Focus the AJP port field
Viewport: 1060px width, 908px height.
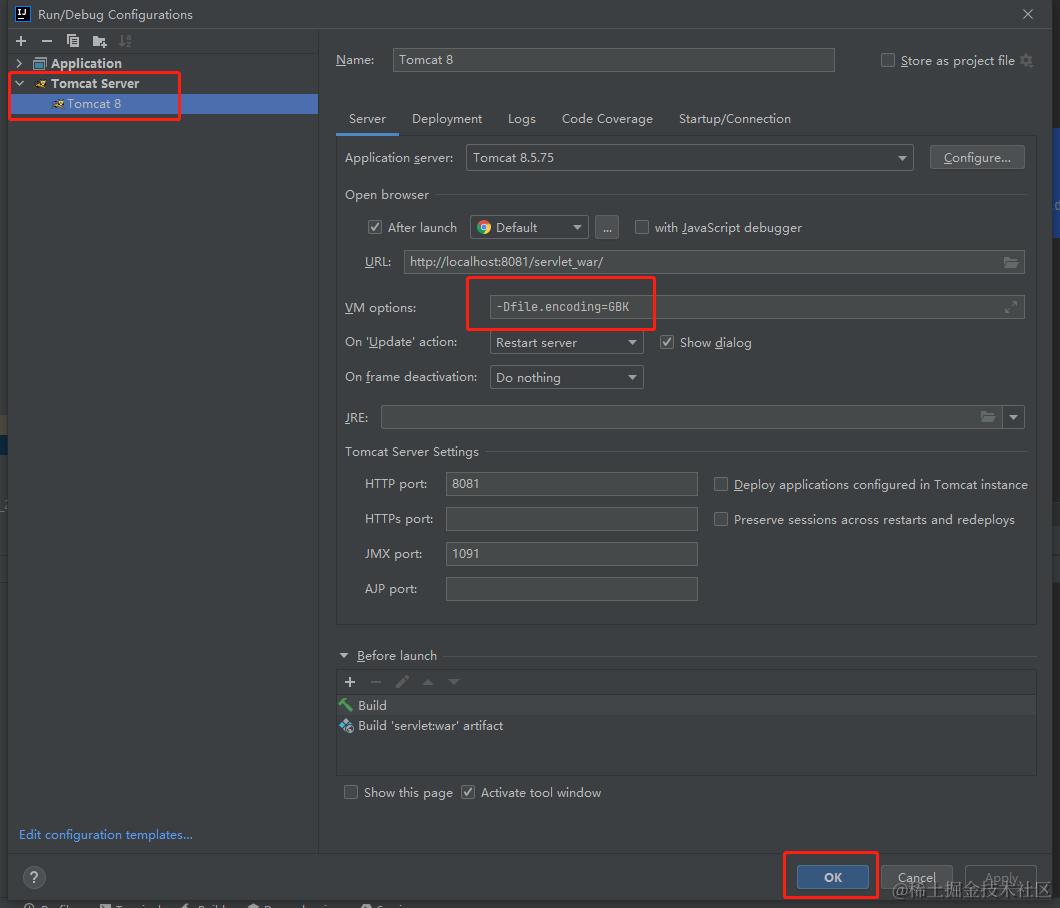[571, 589]
